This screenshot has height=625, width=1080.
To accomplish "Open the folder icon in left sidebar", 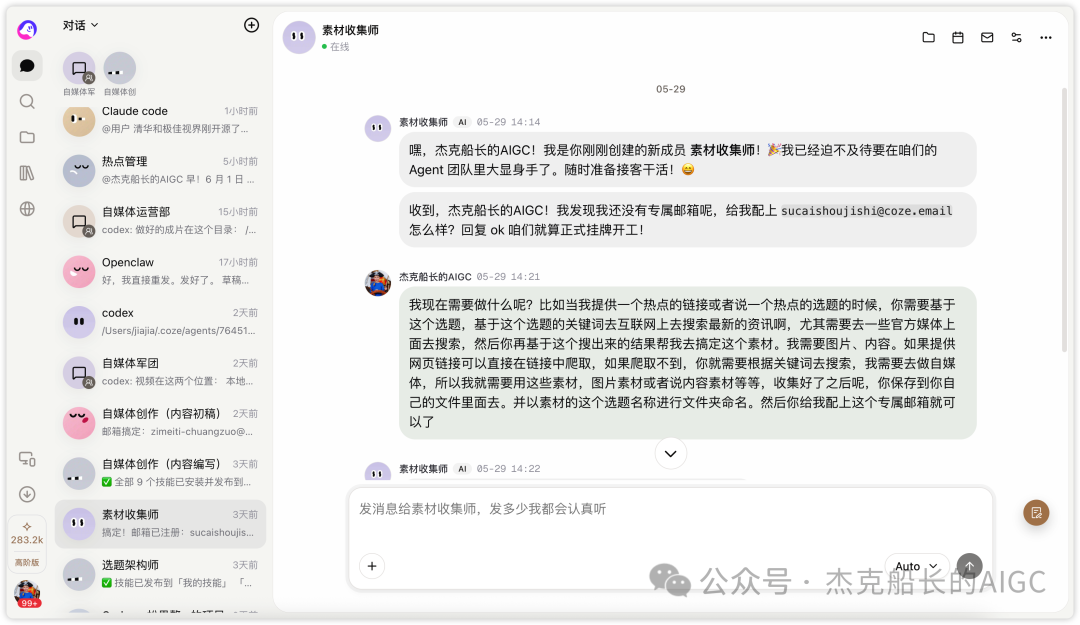I will (x=27, y=137).
